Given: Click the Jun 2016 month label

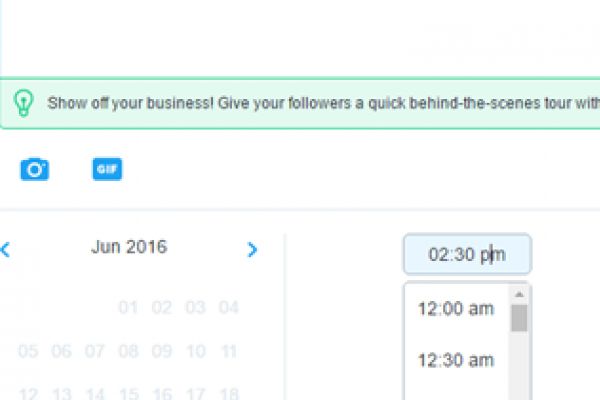Looking at the screenshot, I should [x=129, y=247].
